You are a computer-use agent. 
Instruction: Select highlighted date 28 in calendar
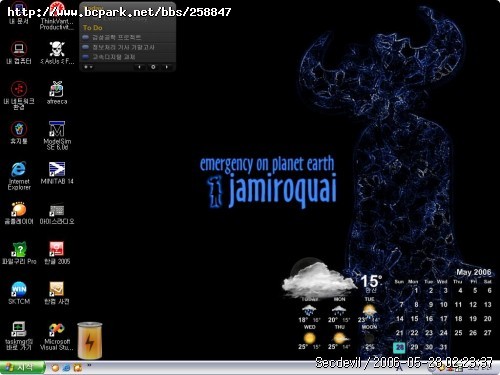[x=399, y=347]
